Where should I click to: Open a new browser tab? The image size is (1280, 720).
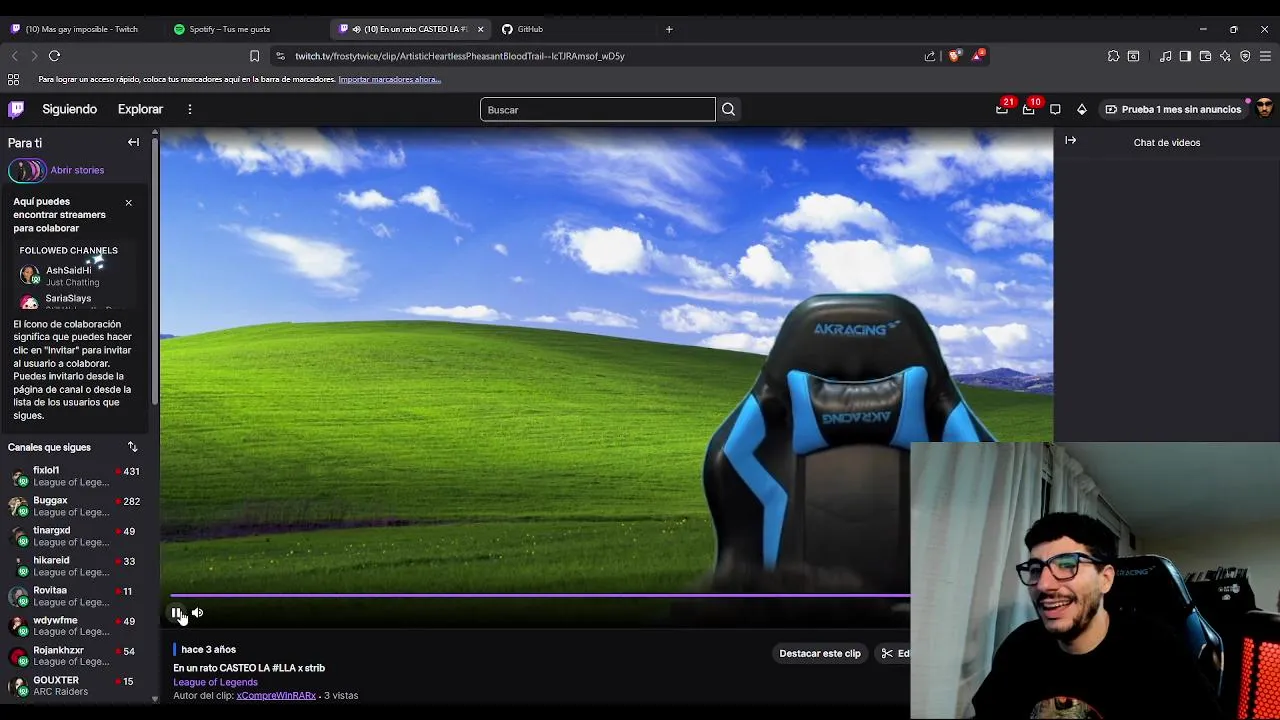669,29
